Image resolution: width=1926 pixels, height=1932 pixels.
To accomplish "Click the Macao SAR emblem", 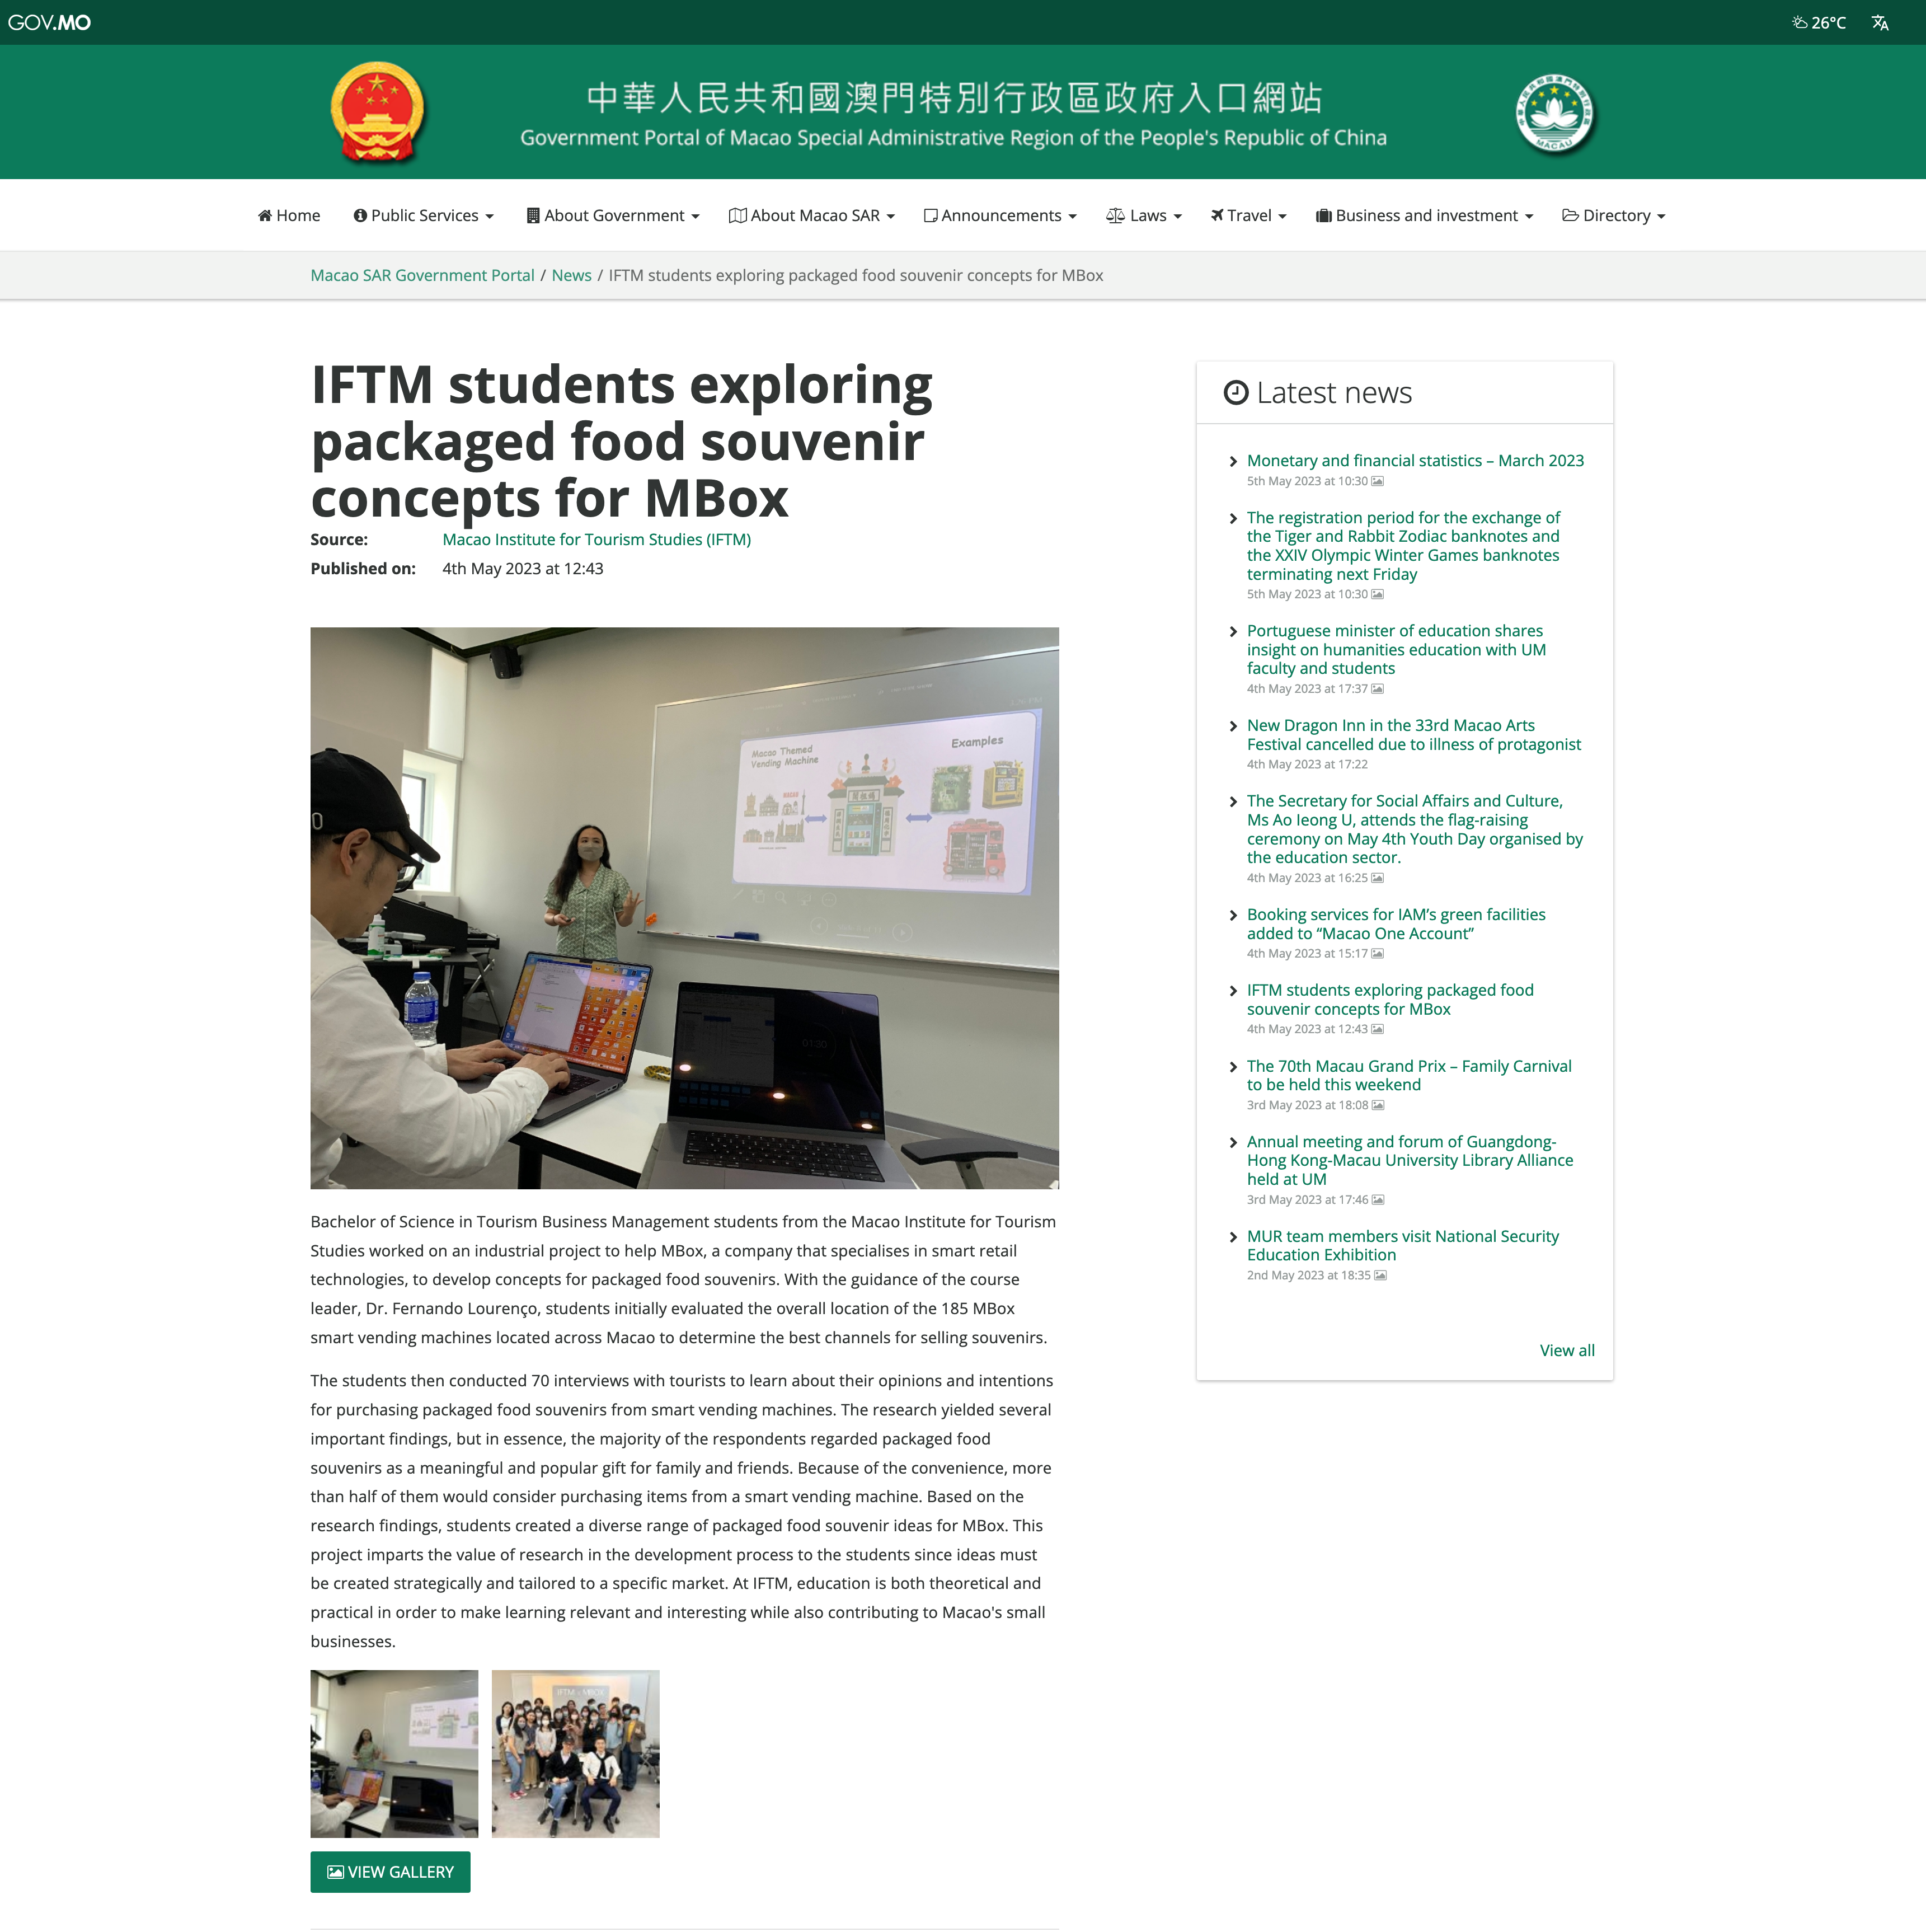I will tap(1554, 112).
